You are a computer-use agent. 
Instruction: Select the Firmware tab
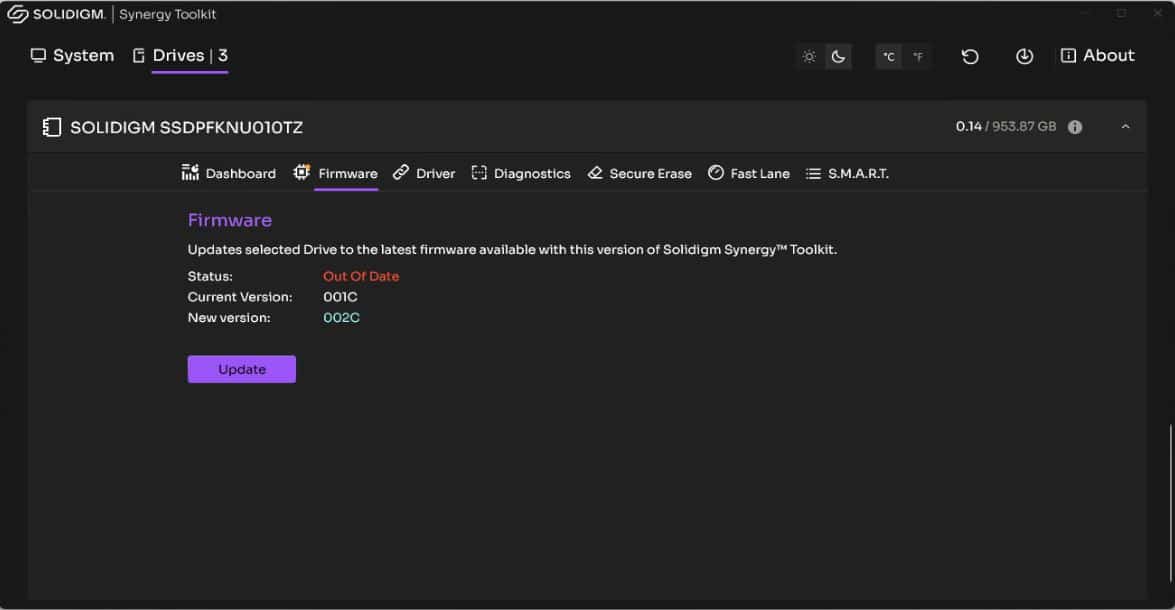[x=335, y=173]
